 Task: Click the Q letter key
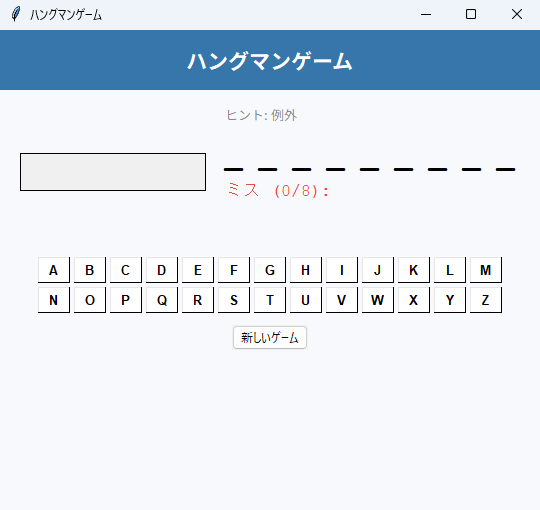162,300
